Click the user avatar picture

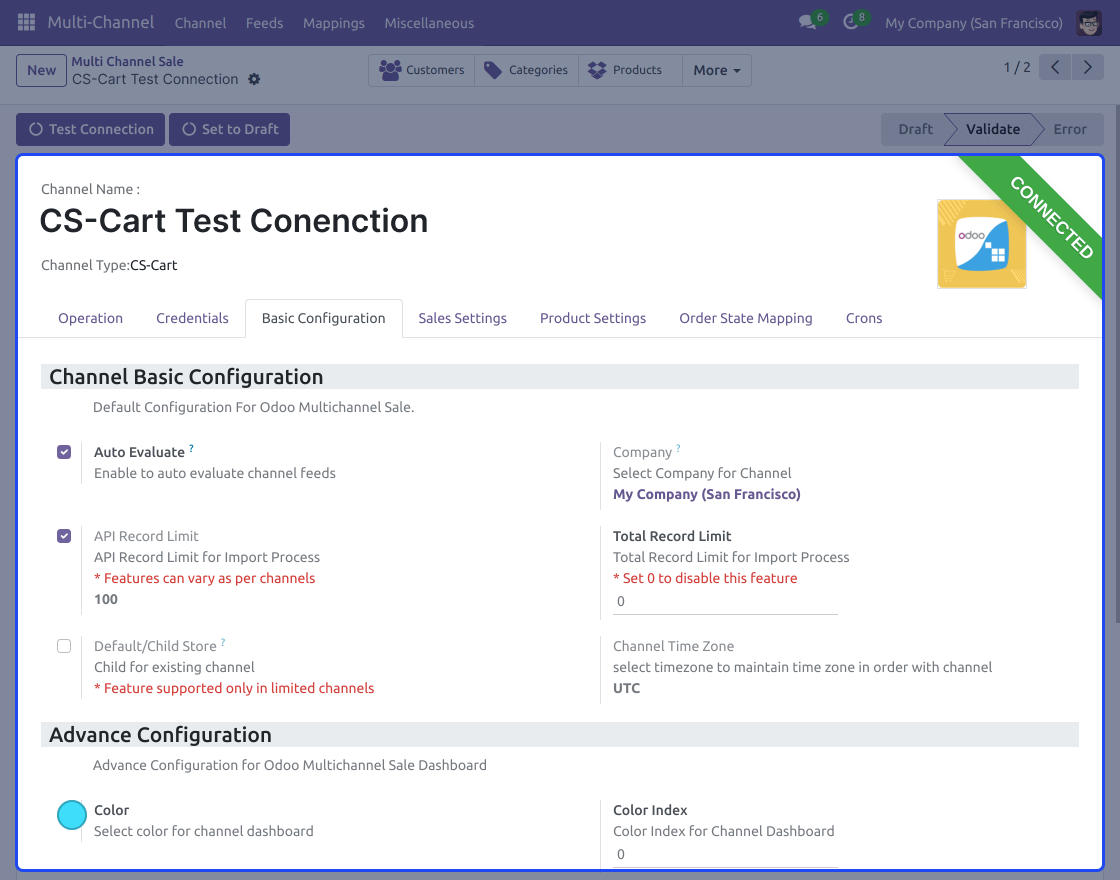(x=1089, y=23)
